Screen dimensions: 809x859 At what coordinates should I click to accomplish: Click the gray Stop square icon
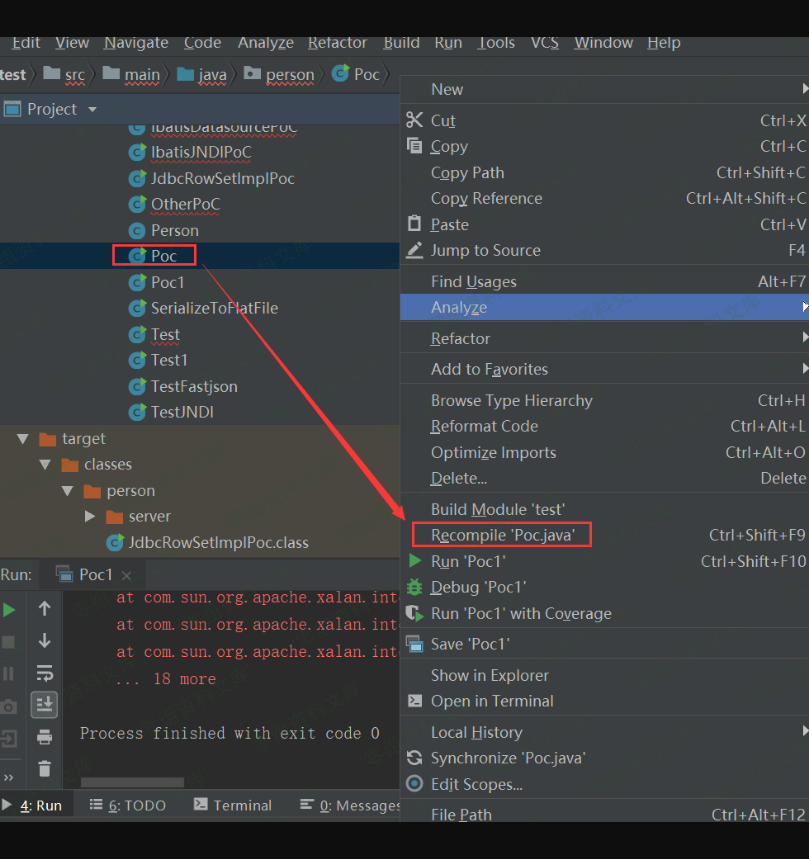coord(9,641)
